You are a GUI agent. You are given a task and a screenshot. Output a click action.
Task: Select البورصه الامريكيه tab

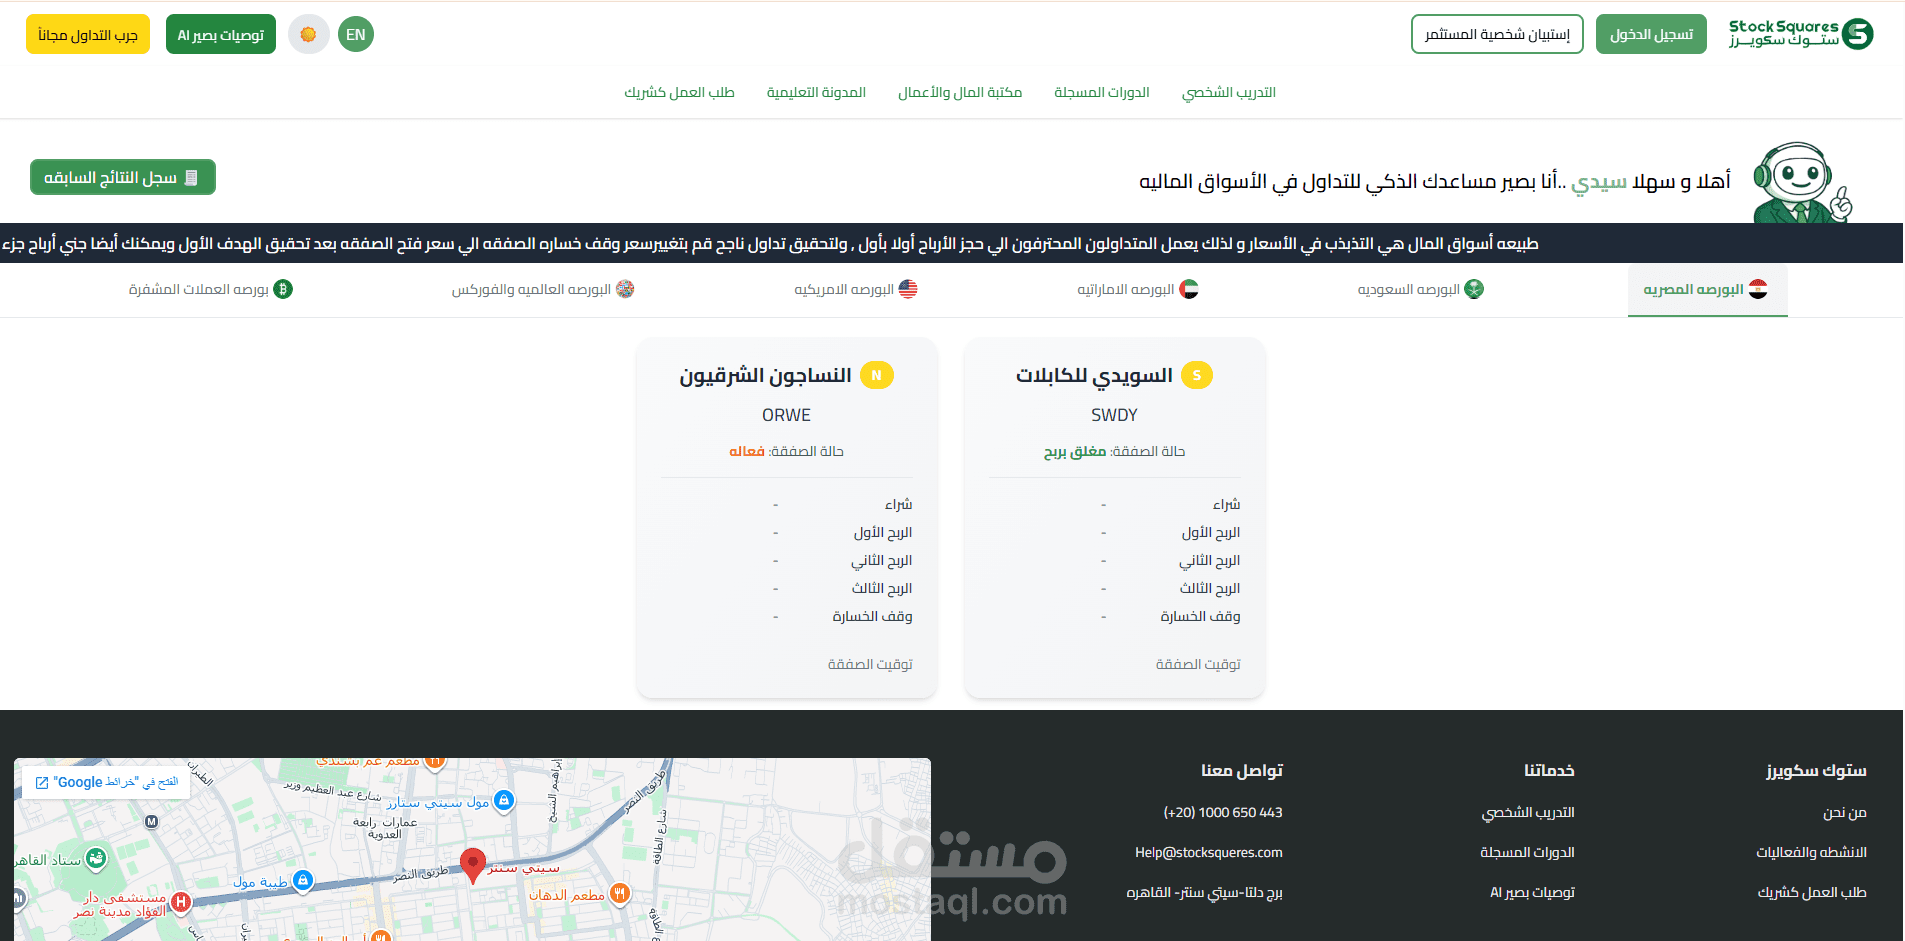[x=856, y=289]
